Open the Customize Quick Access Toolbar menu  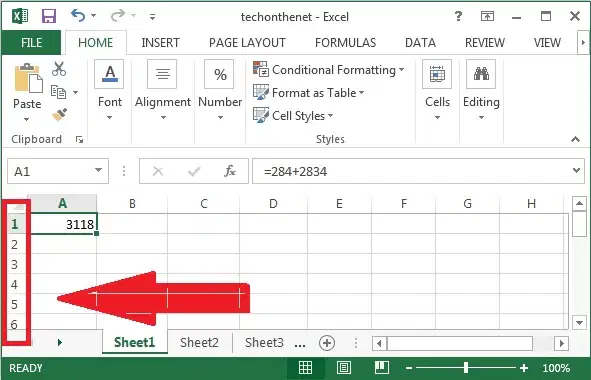(152, 17)
